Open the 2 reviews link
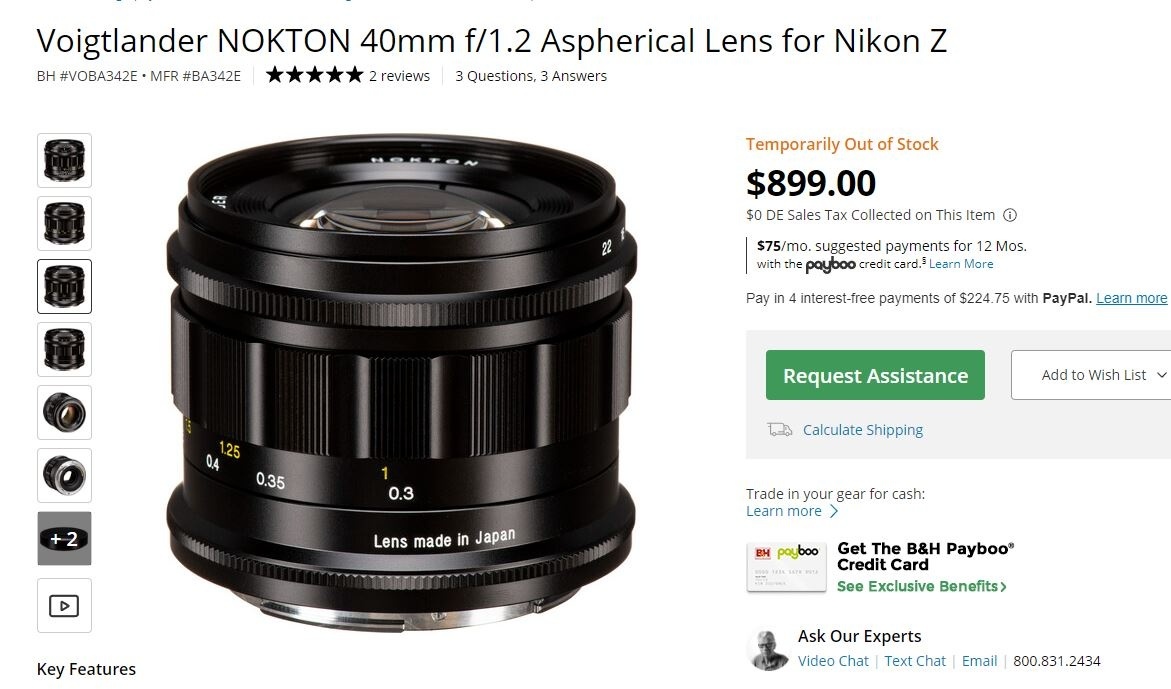This screenshot has height=689, width=1171. (x=400, y=76)
